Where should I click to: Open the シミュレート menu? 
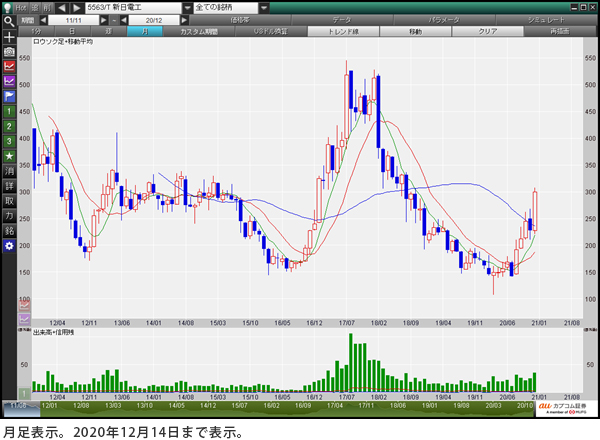click(x=546, y=20)
